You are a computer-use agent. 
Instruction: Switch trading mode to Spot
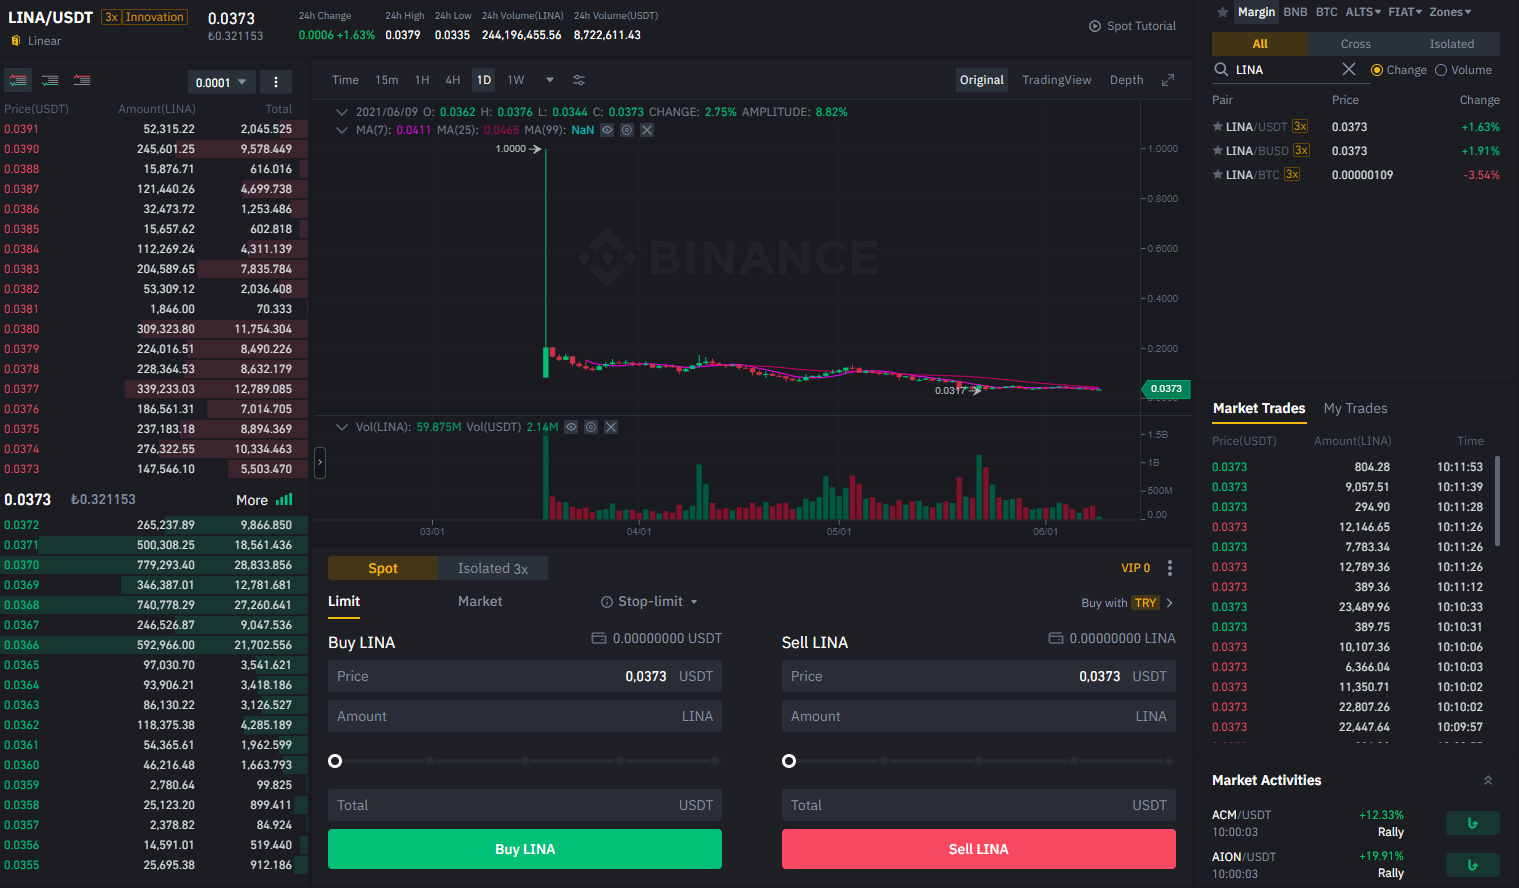(383, 568)
